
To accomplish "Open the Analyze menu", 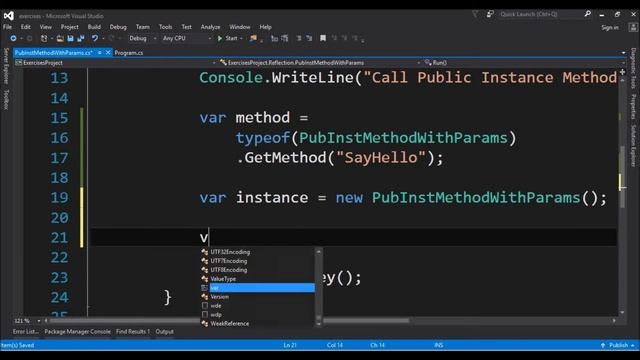I will click(210, 27).
